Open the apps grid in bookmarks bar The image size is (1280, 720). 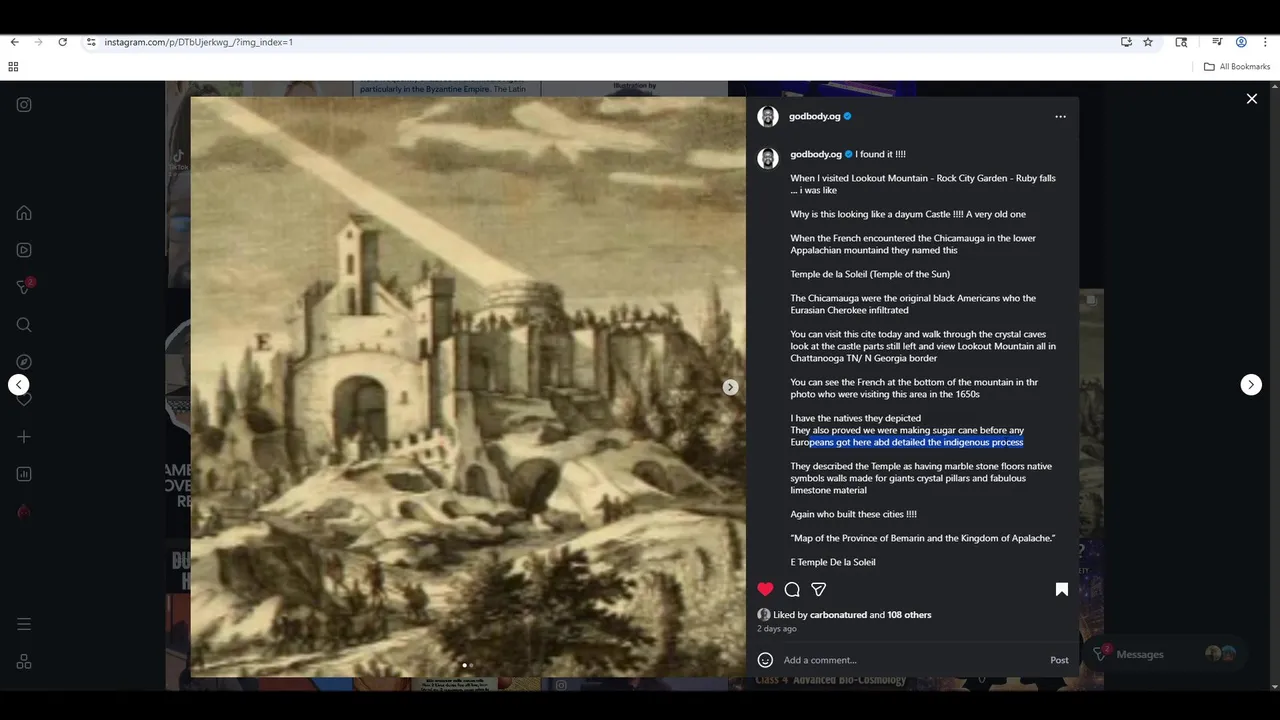click(13, 67)
